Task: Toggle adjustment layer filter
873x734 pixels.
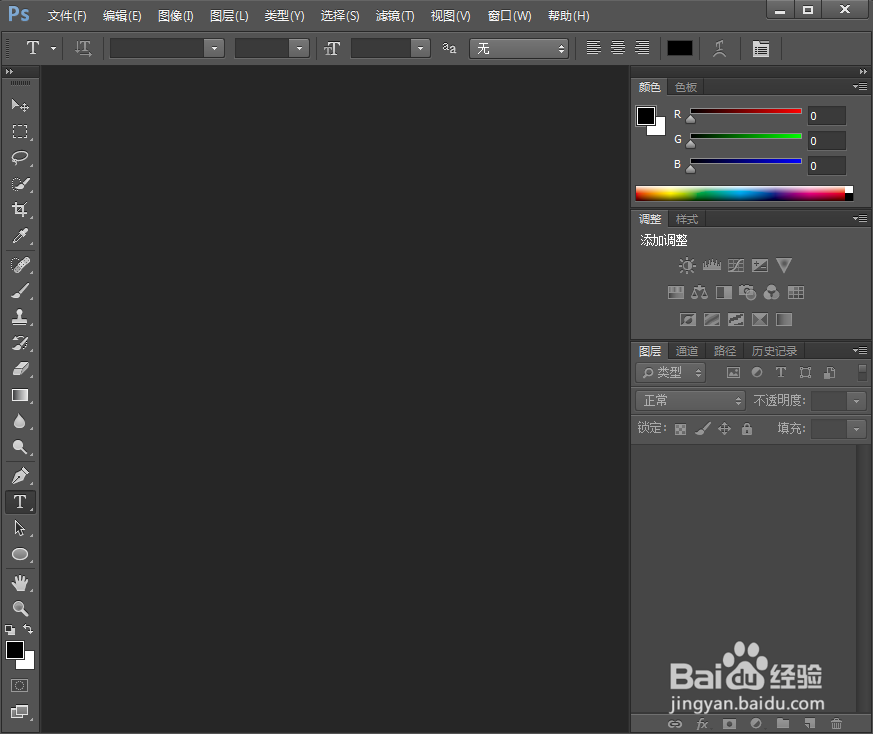Action: point(757,373)
